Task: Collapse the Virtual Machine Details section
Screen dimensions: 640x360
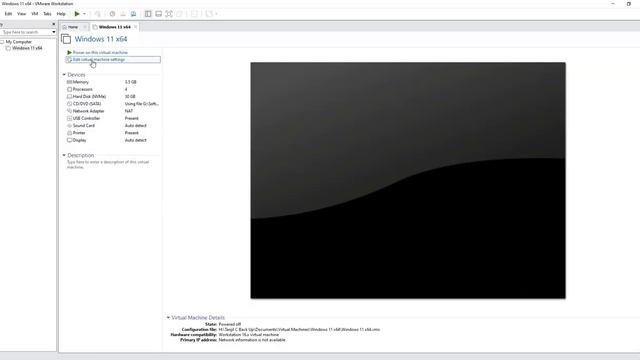Action: (168, 318)
